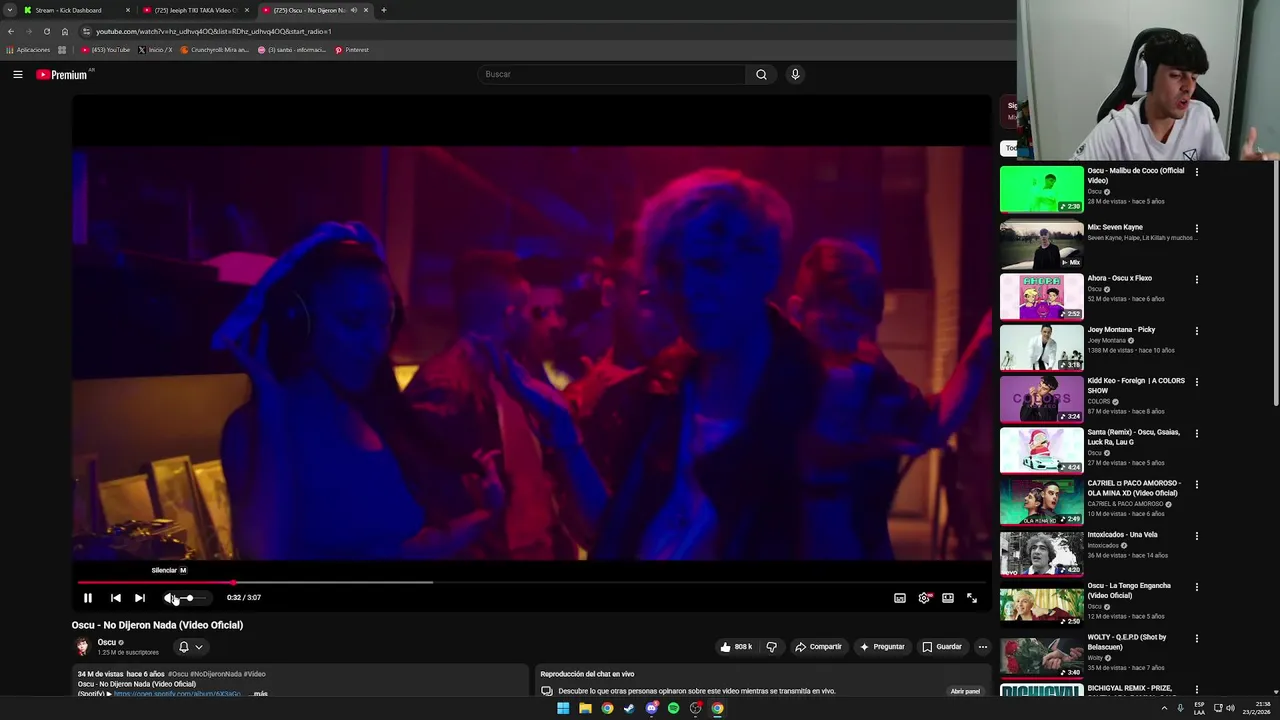This screenshot has height=720, width=1280.
Task: Toggle subtitles in the player
Action: pos(900,598)
